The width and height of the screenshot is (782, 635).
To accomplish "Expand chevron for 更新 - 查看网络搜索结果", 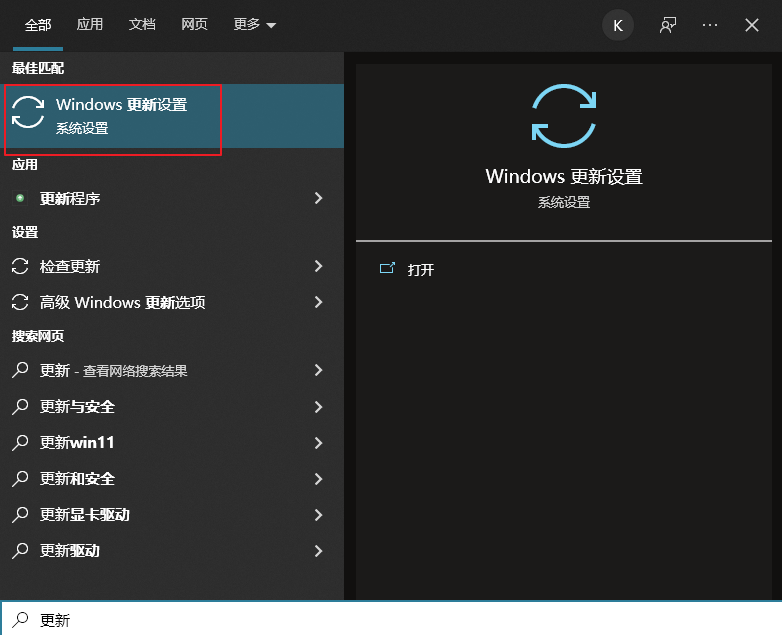I will (x=318, y=370).
